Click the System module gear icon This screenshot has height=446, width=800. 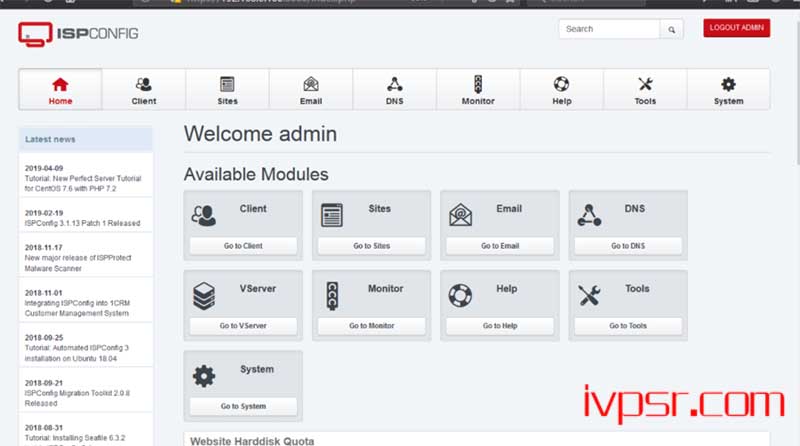tap(204, 376)
